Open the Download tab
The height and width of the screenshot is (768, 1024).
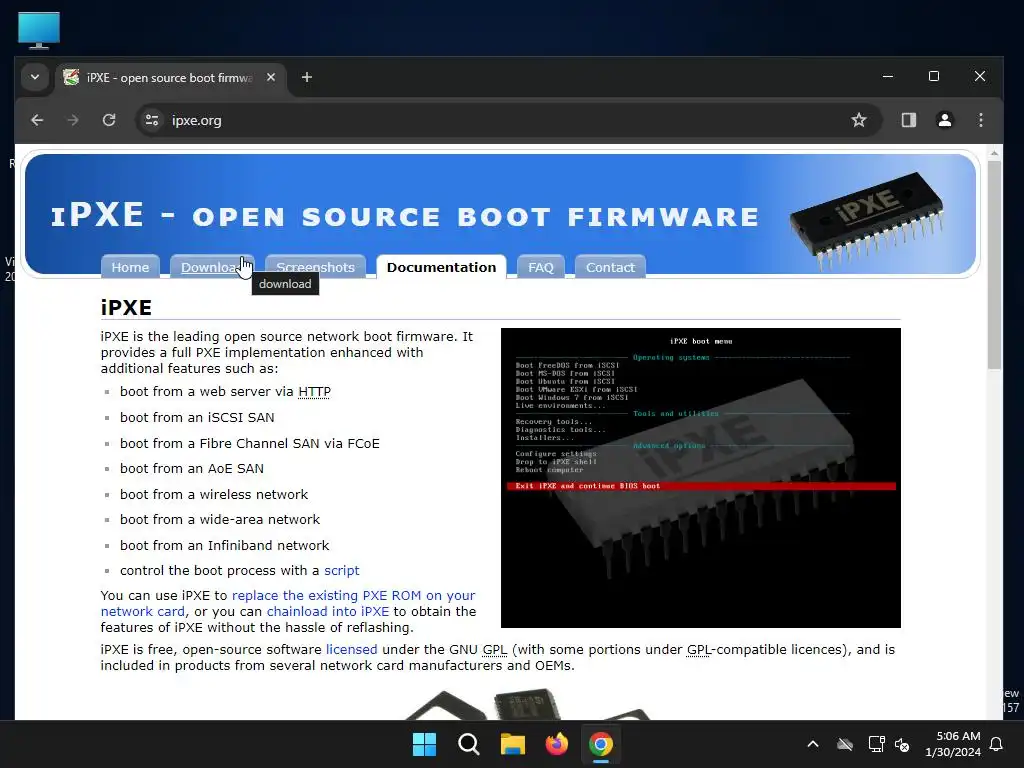[212, 267]
